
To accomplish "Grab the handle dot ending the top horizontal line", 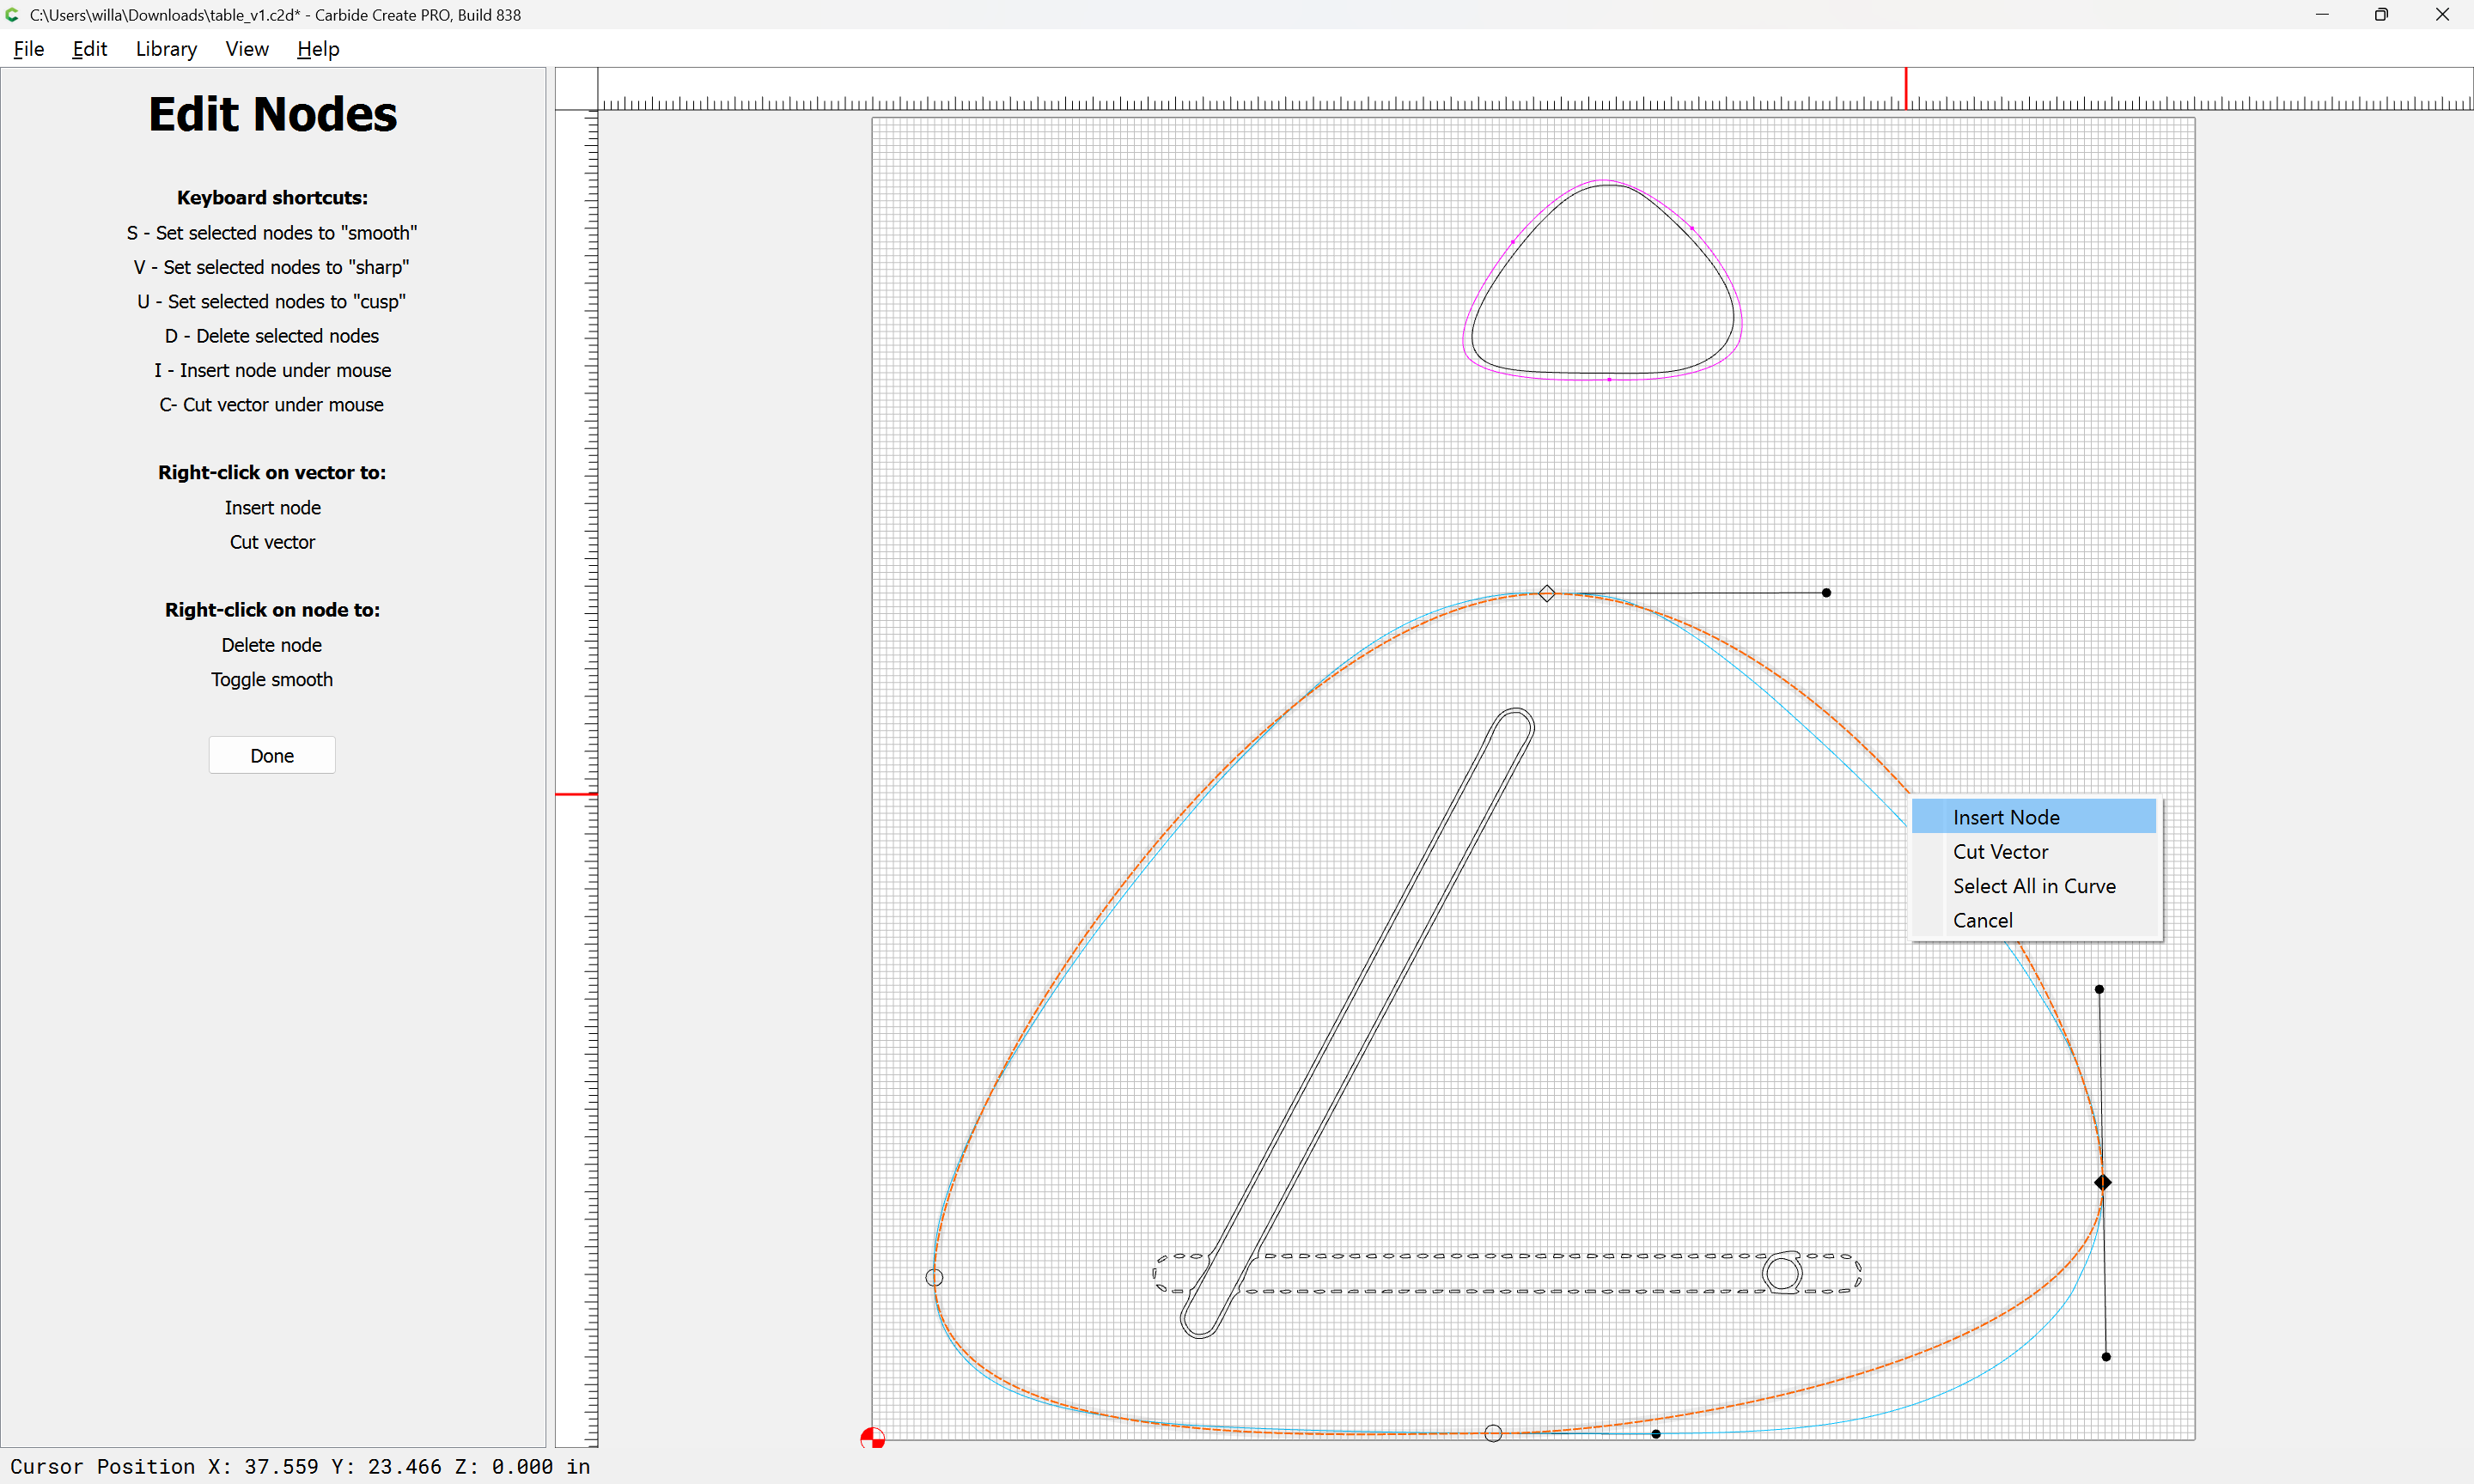I will (x=1826, y=593).
